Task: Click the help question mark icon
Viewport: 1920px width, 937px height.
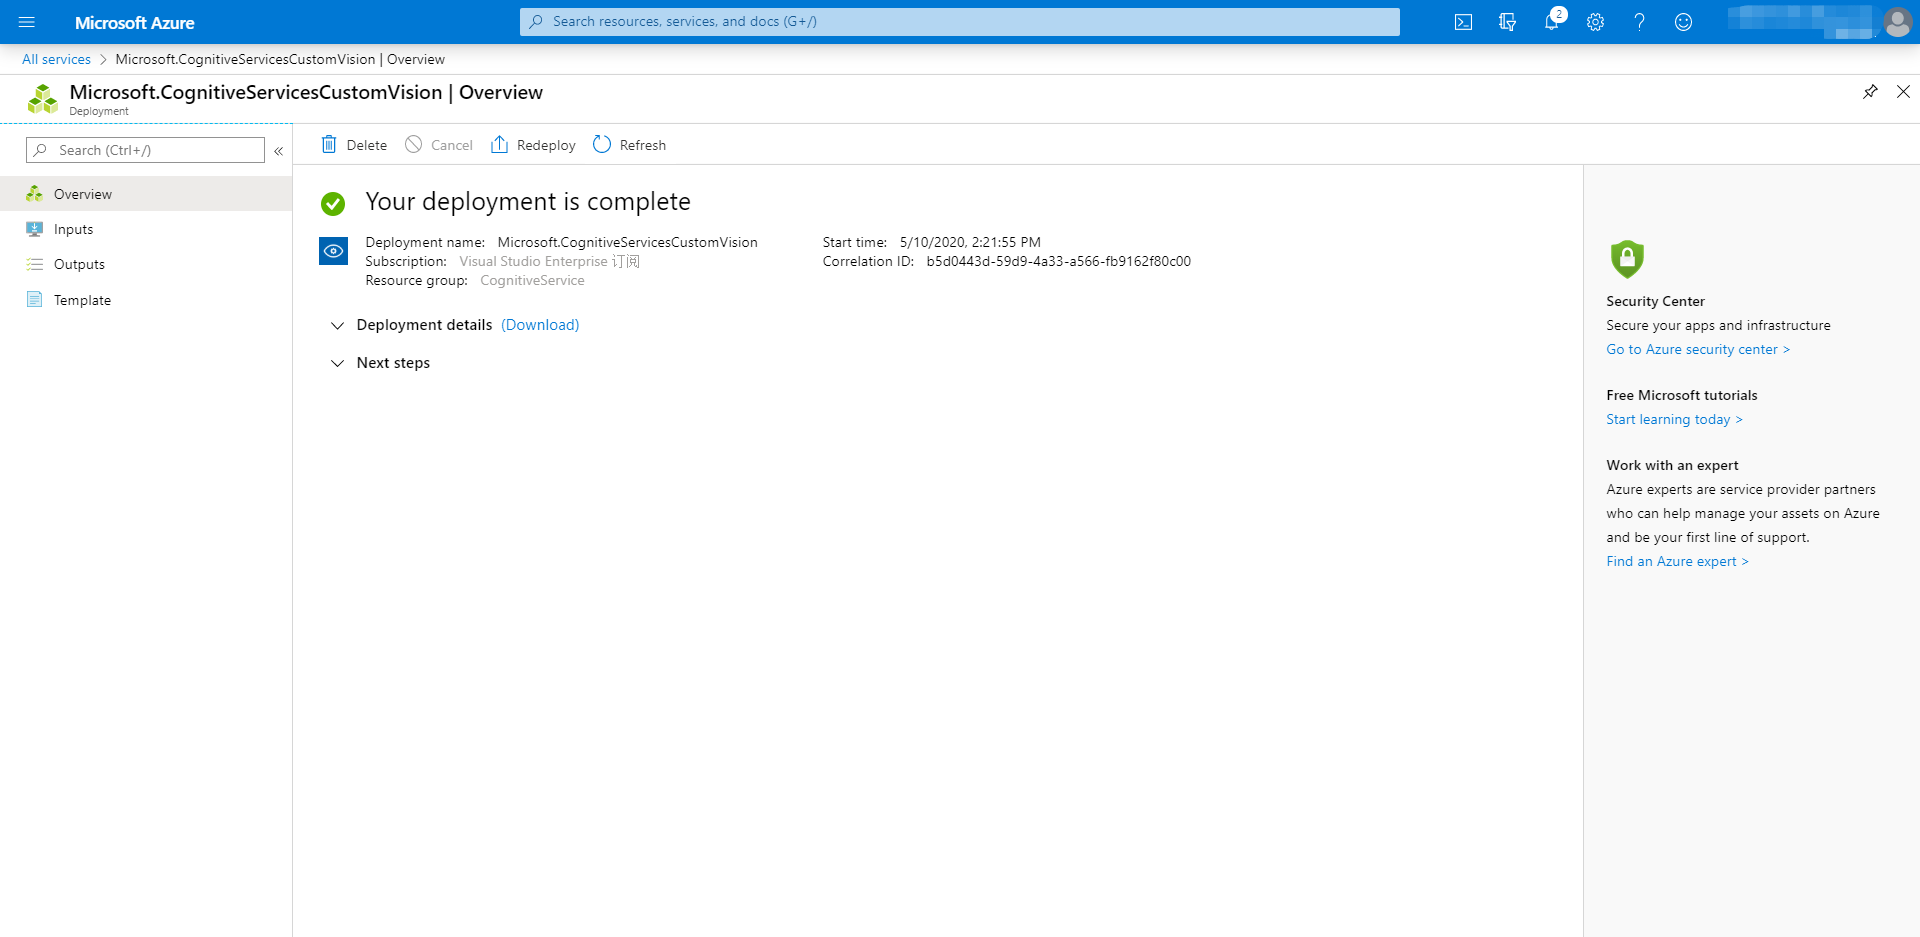Action: [1639, 22]
